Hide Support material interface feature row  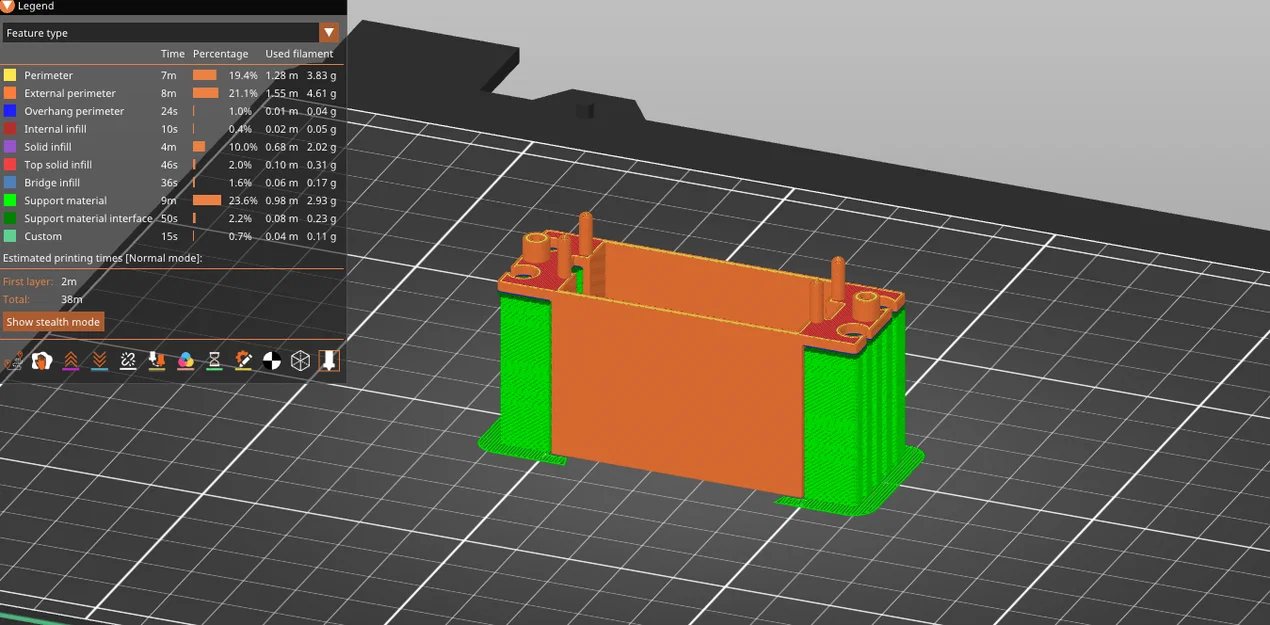(x=171, y=219)
